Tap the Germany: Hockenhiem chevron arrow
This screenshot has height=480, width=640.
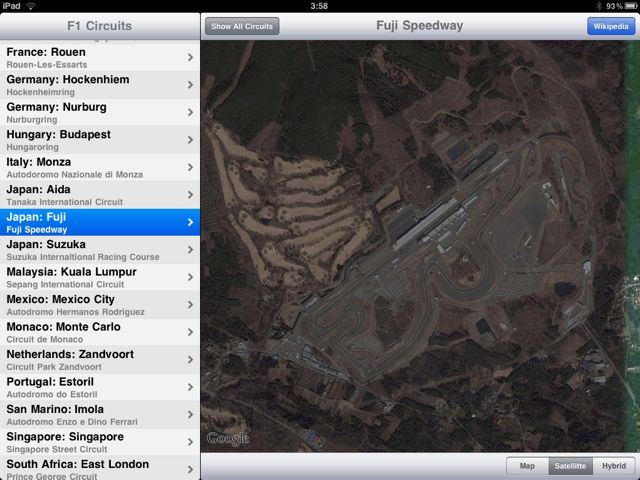[191, 85]
